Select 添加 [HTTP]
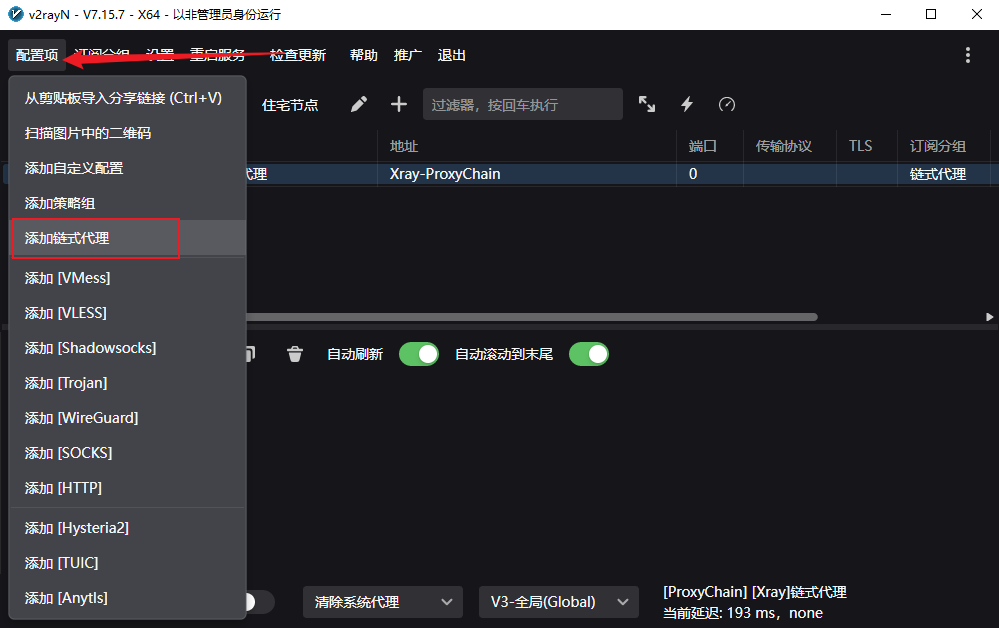The width and height of the screenshot is (999, 628). [128, 489]
